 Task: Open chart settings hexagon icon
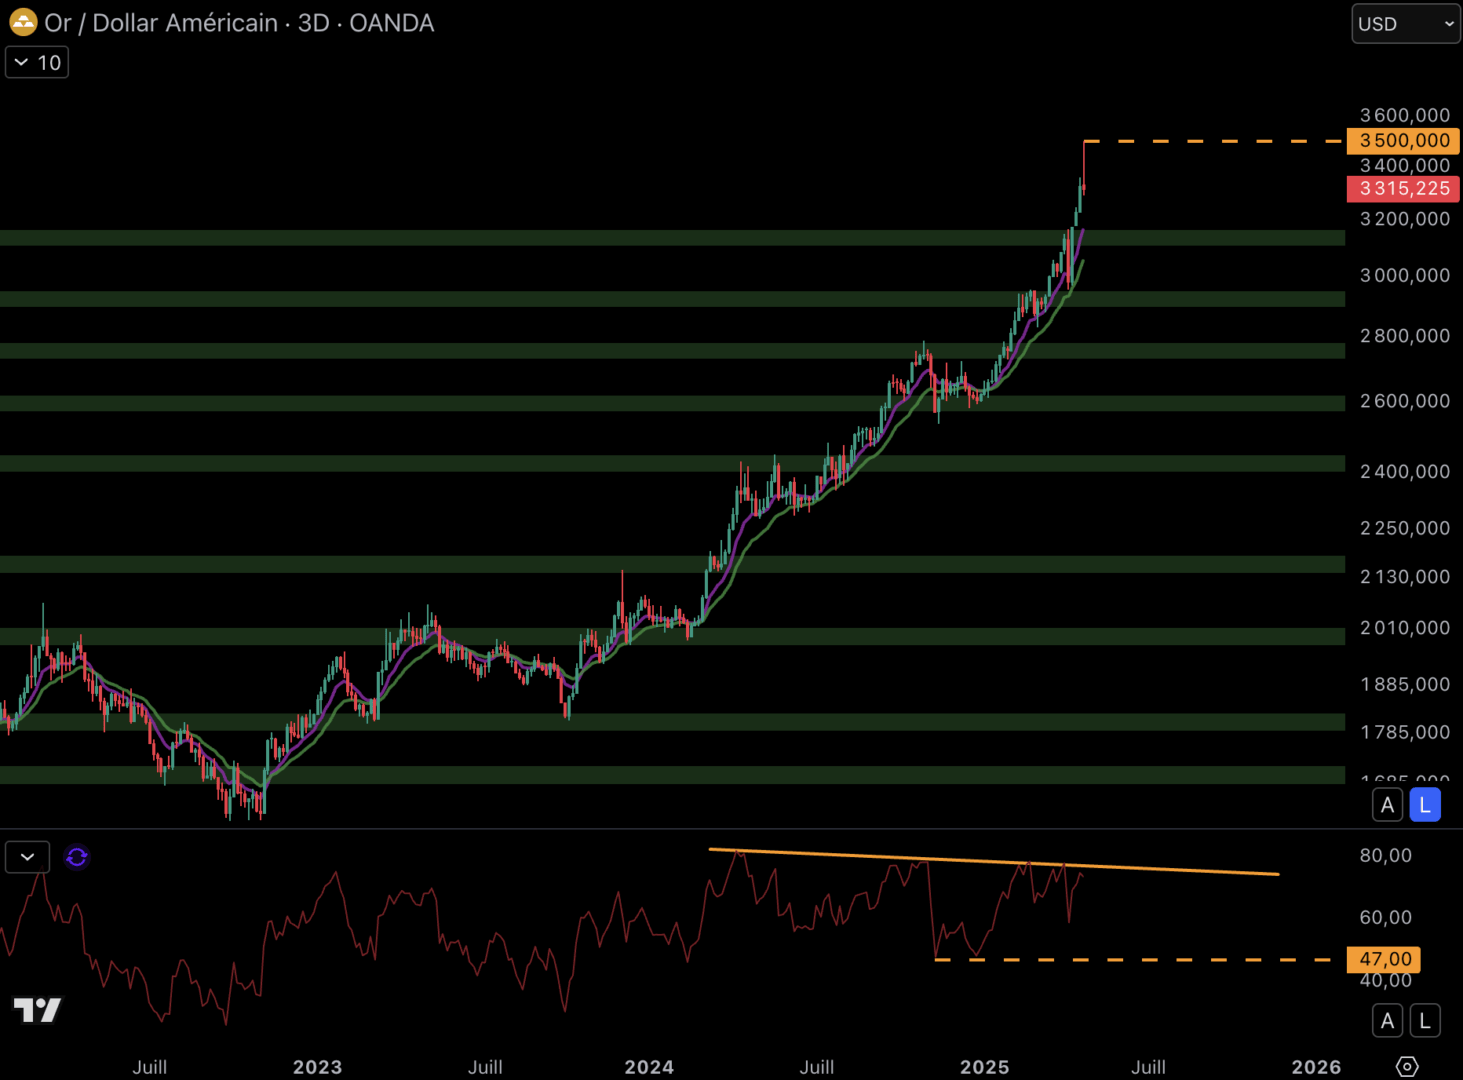tap(1406, 1067)
